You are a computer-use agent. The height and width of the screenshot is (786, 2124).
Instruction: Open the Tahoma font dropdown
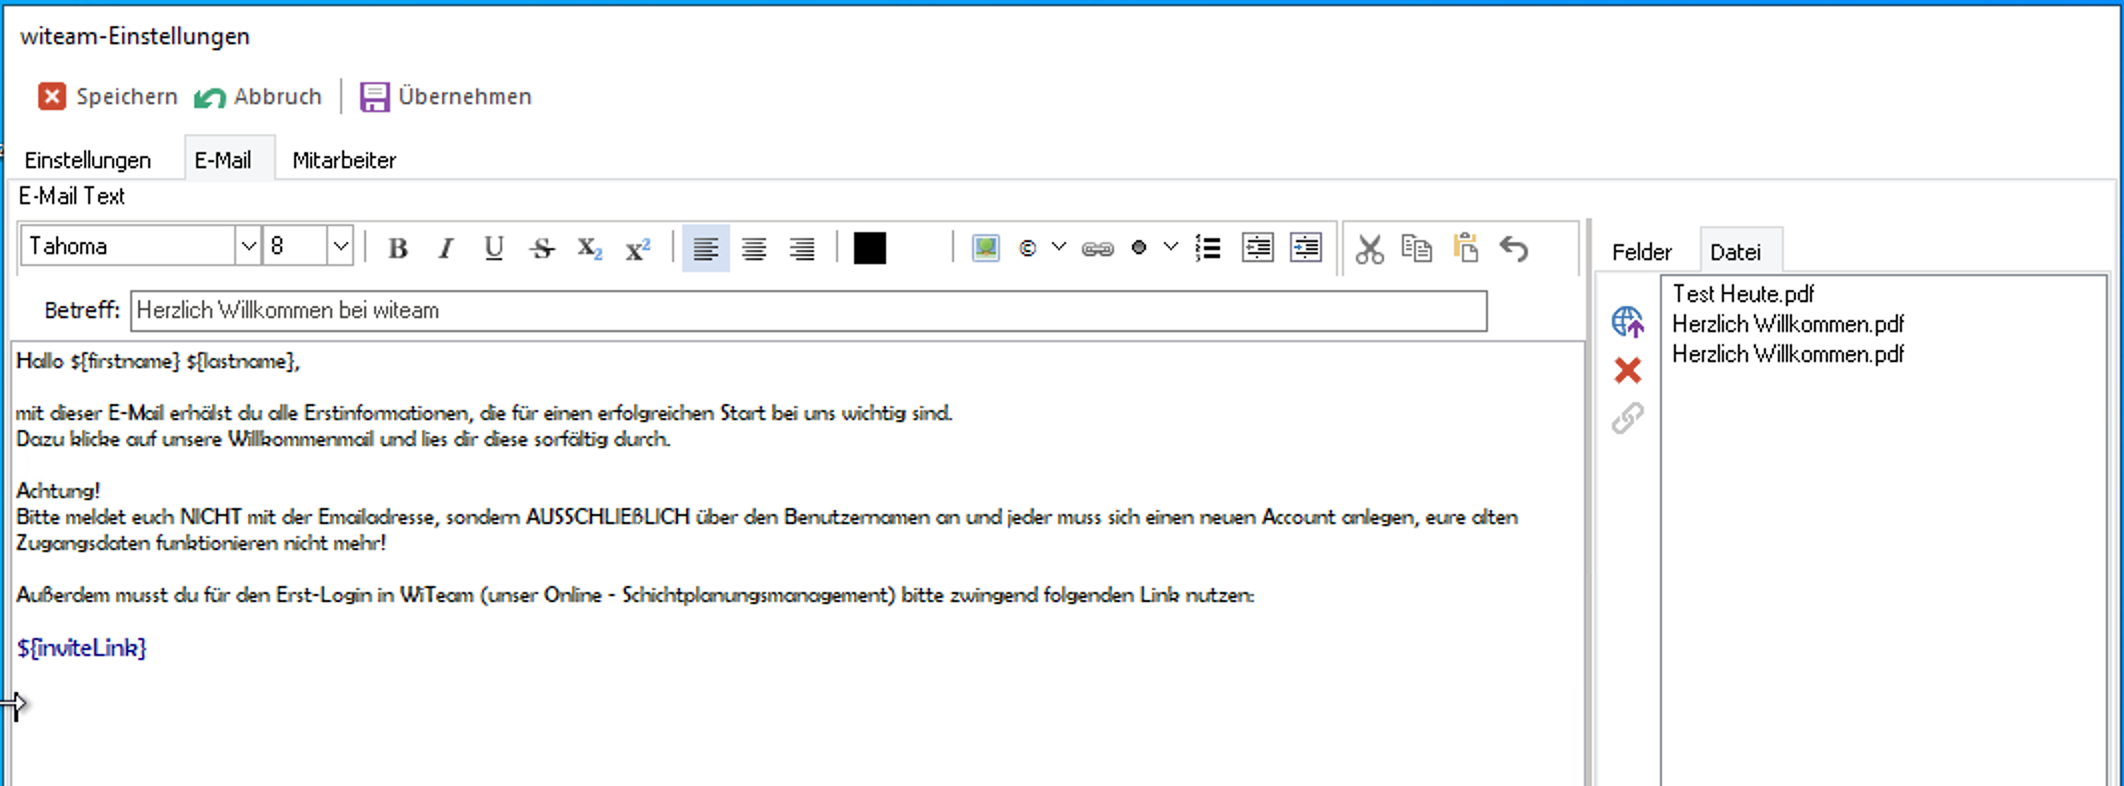pos(247,247)
